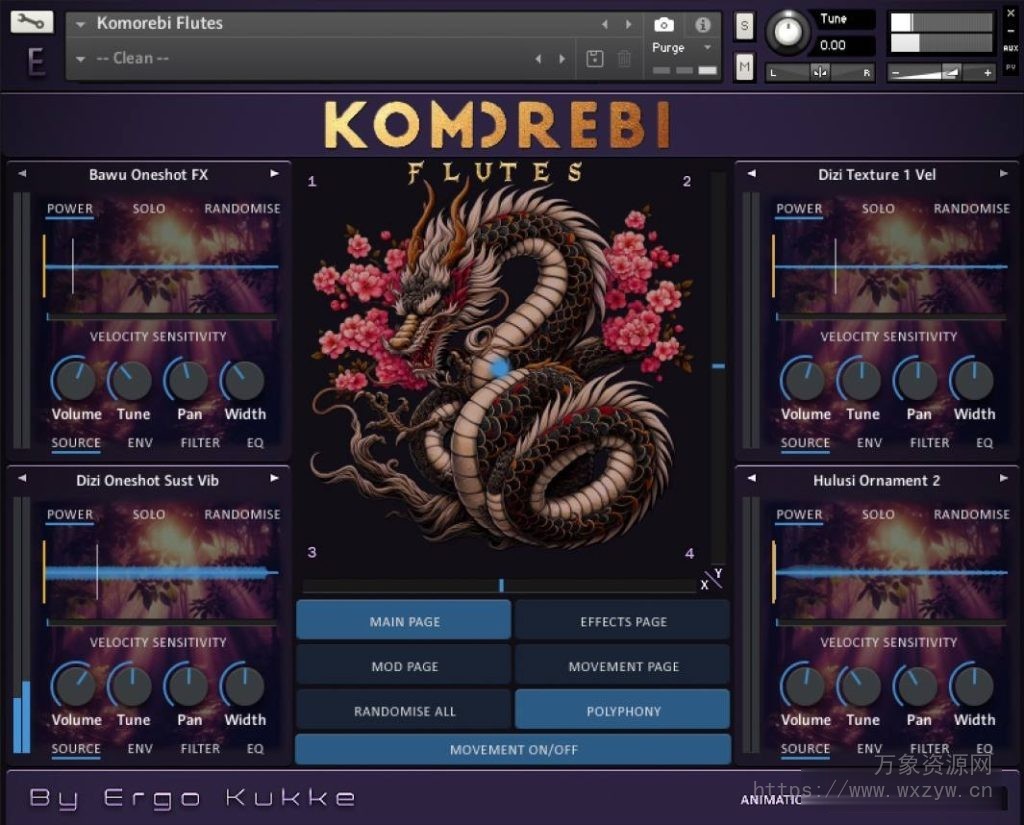Open the snapshot camera view in the header
Screen dimensions: 1024x825
663,27
